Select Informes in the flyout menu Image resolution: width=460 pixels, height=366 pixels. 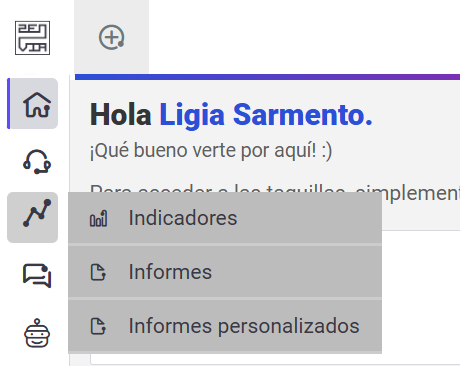(x=225, y=272)
